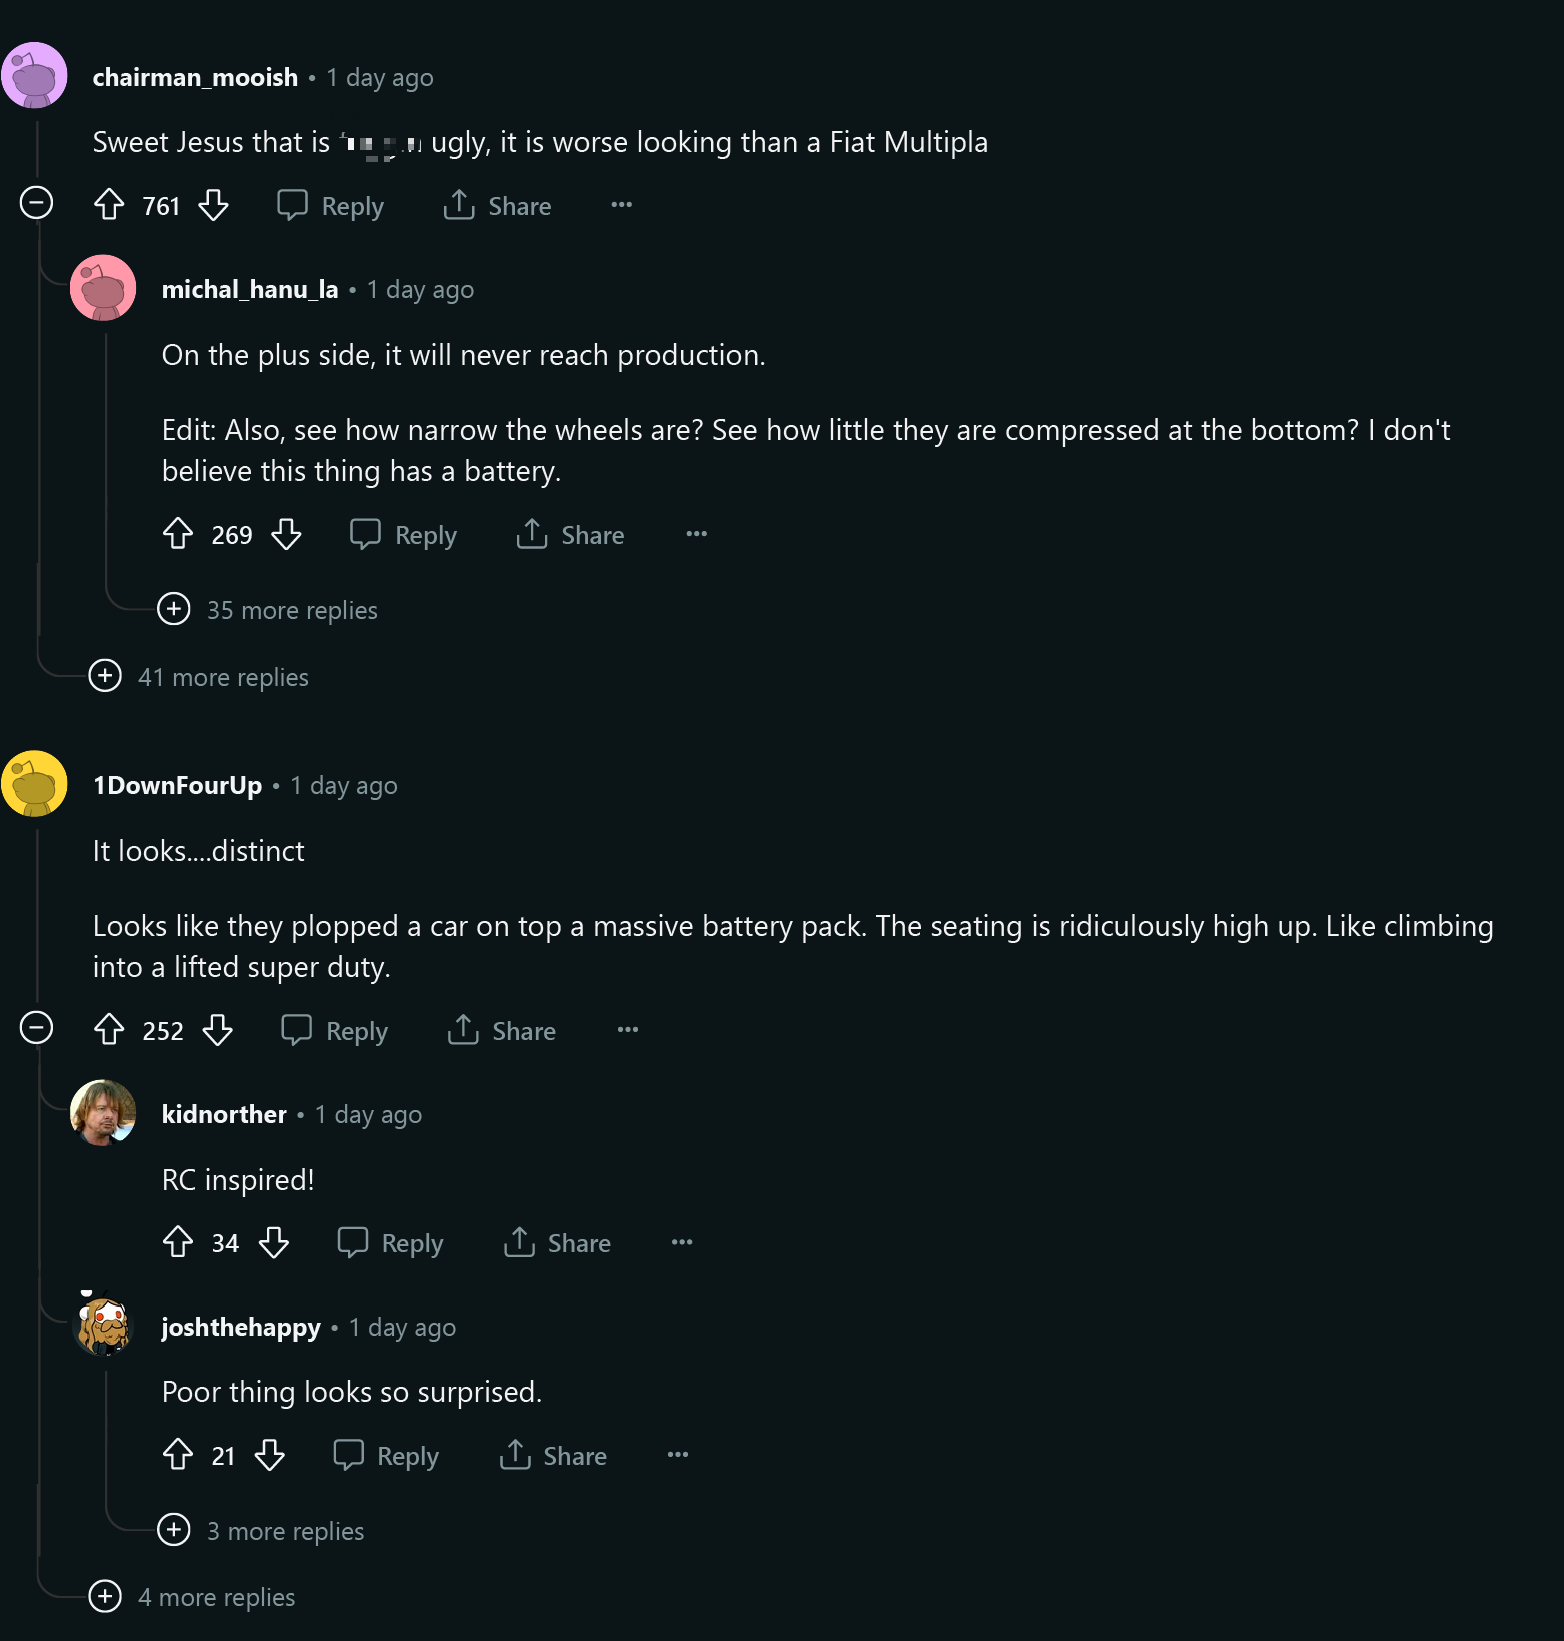Collapse chairman_mooish's comment thread
The height and width of the screenshot is (1641, 1564).
pos(37,203)
